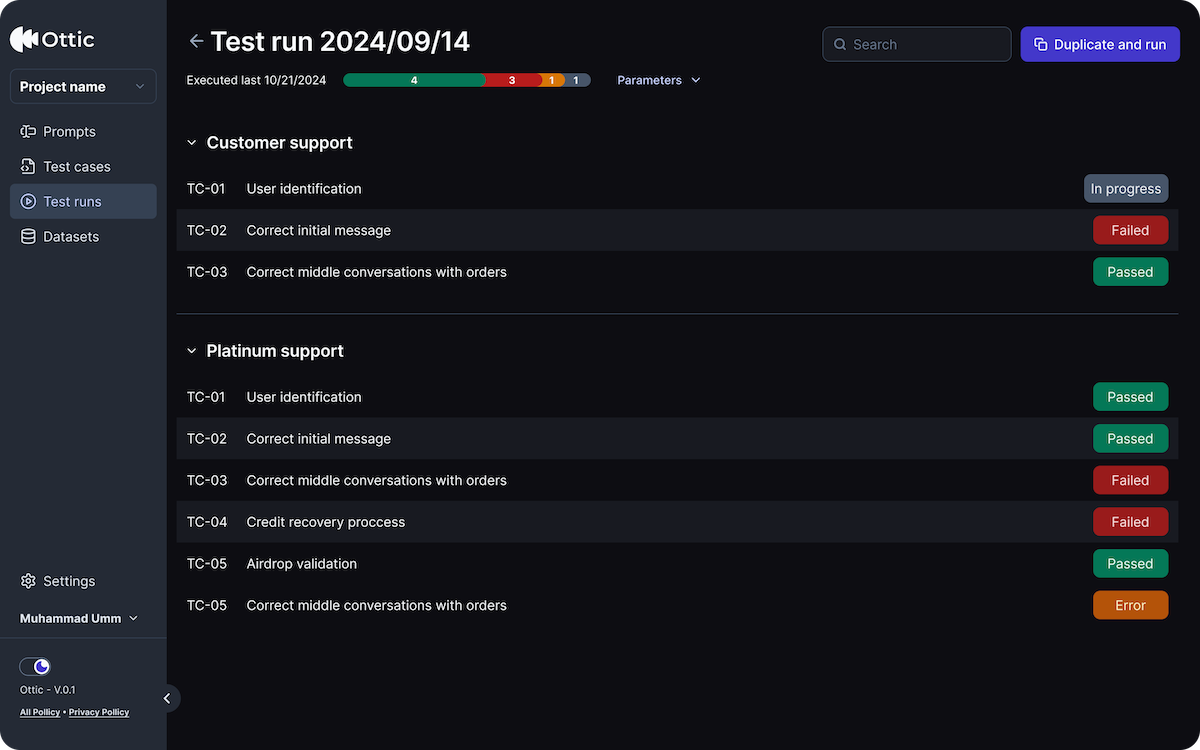Click Failed badge for Credit recovery proccess
Image resolution: width=1200 pixels, height=750 pixels.
(x=1130, y=522)
